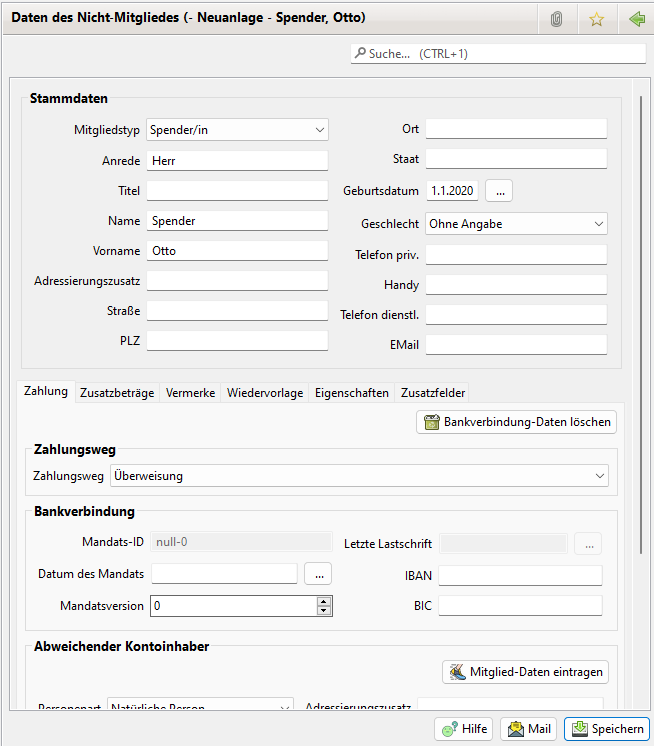The width and height of the screenshot is (654, 746).
Task: Select the Eigenschaften tab
Action: click(x=351, y=393)
